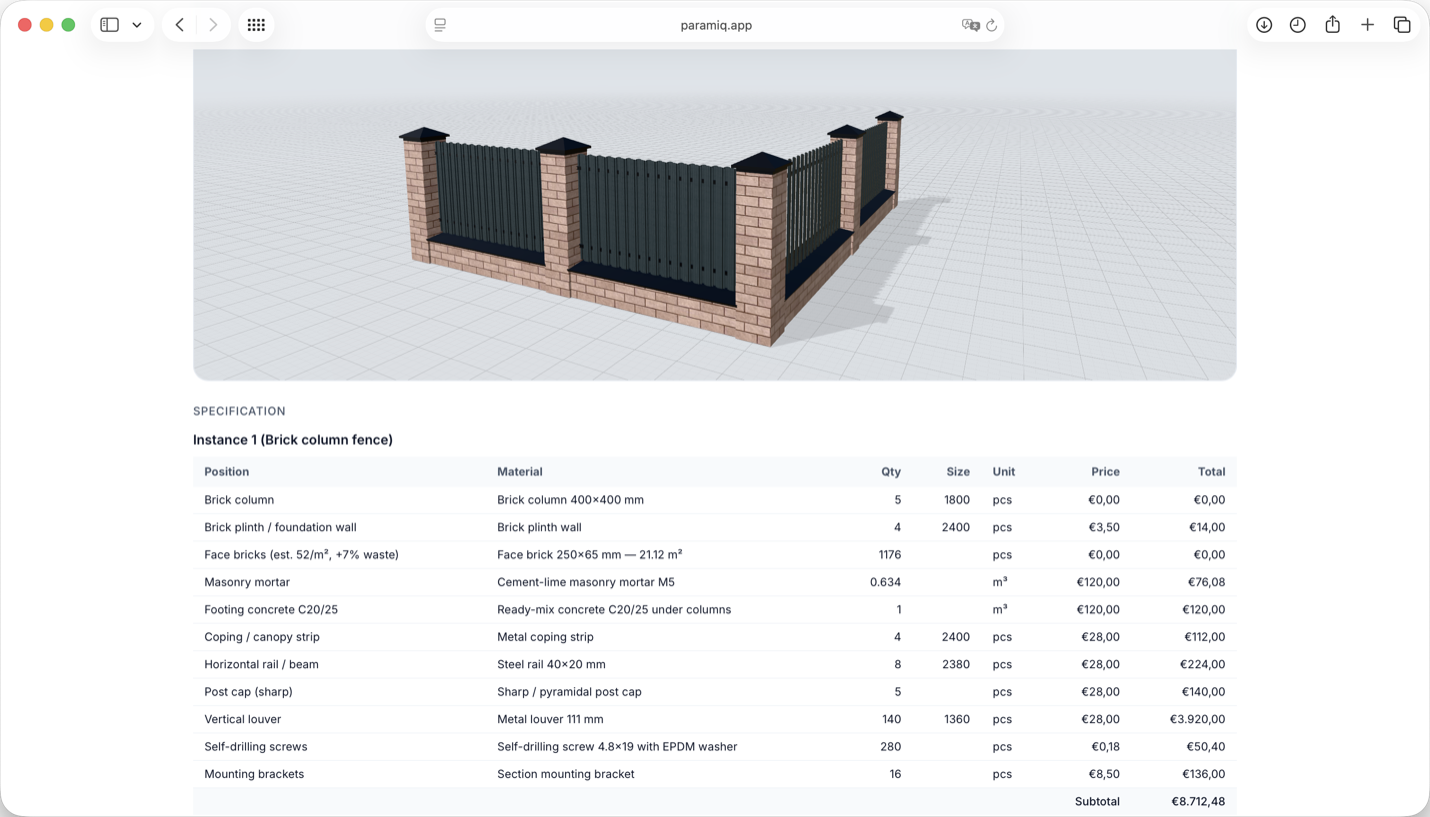Click the €3.920,00 total cell
Image resolution: width=1430 pixels, height=817 pixels.
coord(1197,720)
